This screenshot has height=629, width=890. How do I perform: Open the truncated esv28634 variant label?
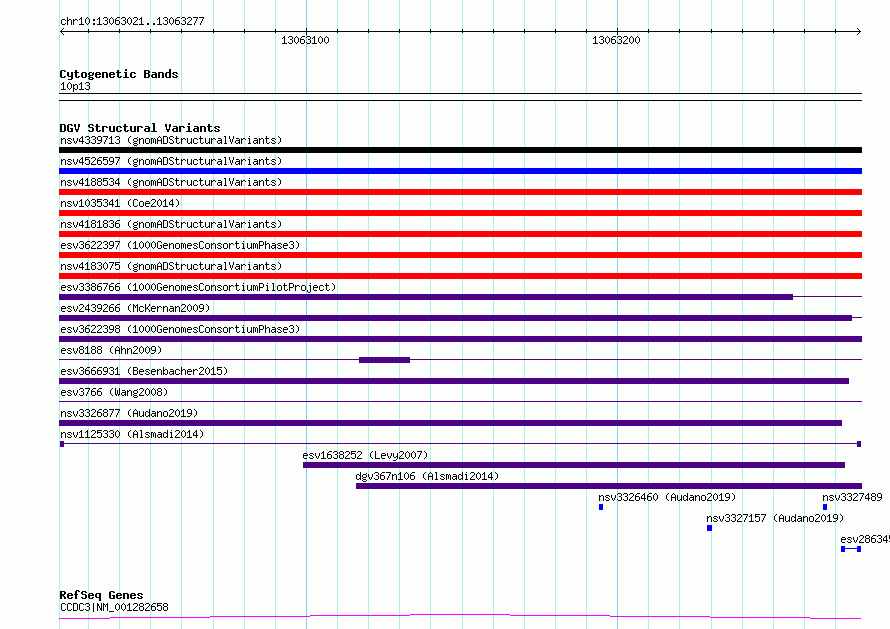click(x=865, y=539)
